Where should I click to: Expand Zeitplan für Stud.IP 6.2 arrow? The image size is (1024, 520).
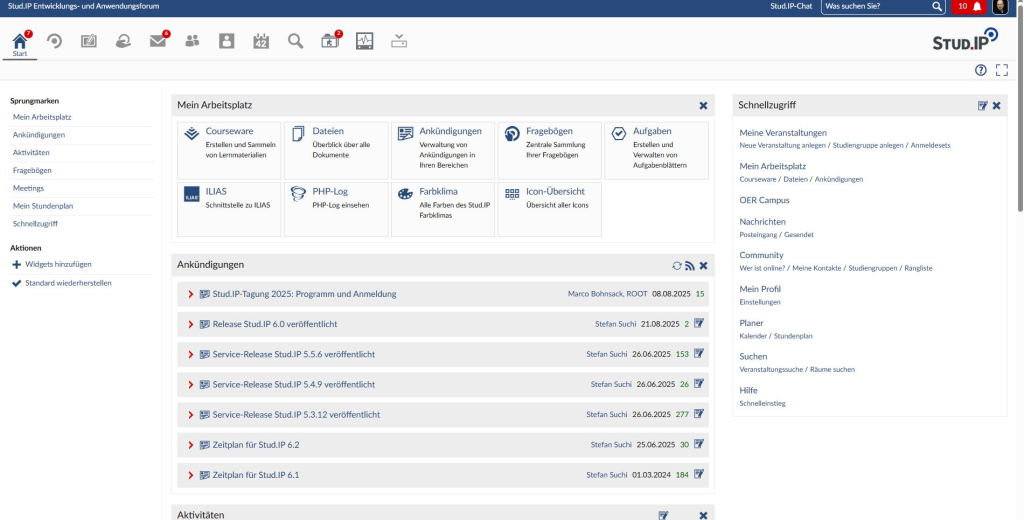(x=191, y=445)
